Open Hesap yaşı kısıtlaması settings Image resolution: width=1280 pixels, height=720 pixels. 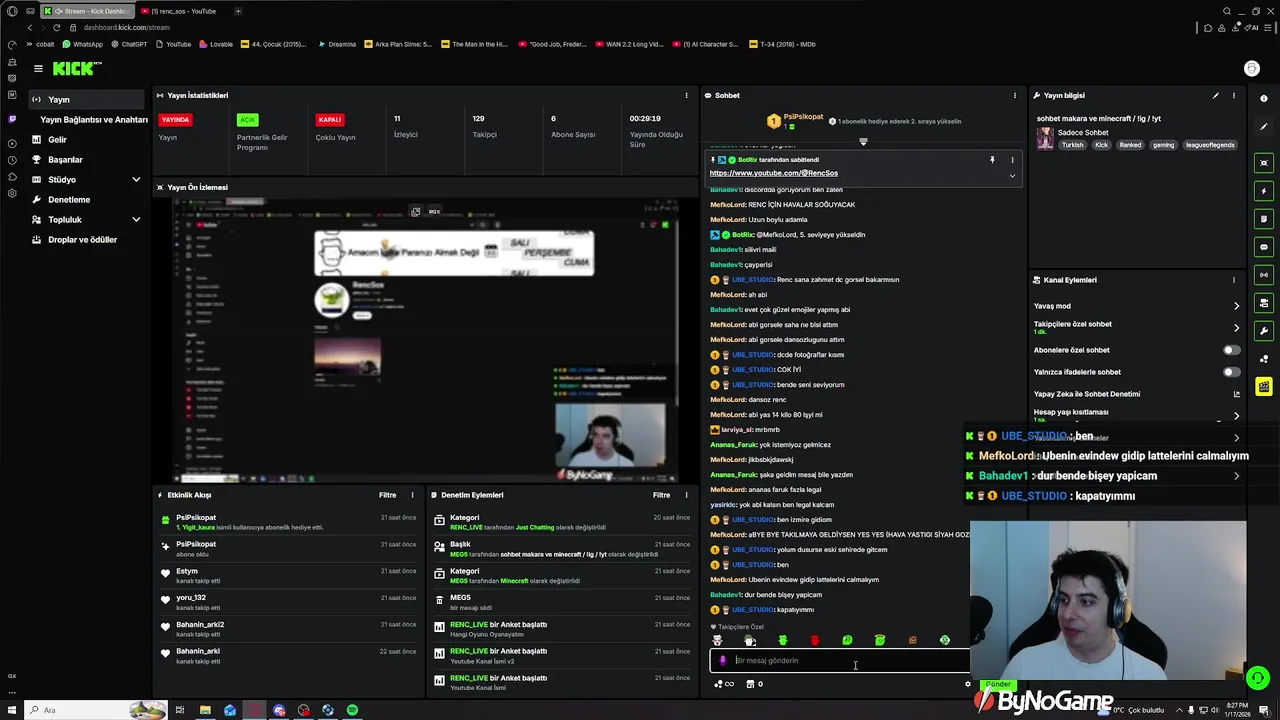click(1136, 415)
